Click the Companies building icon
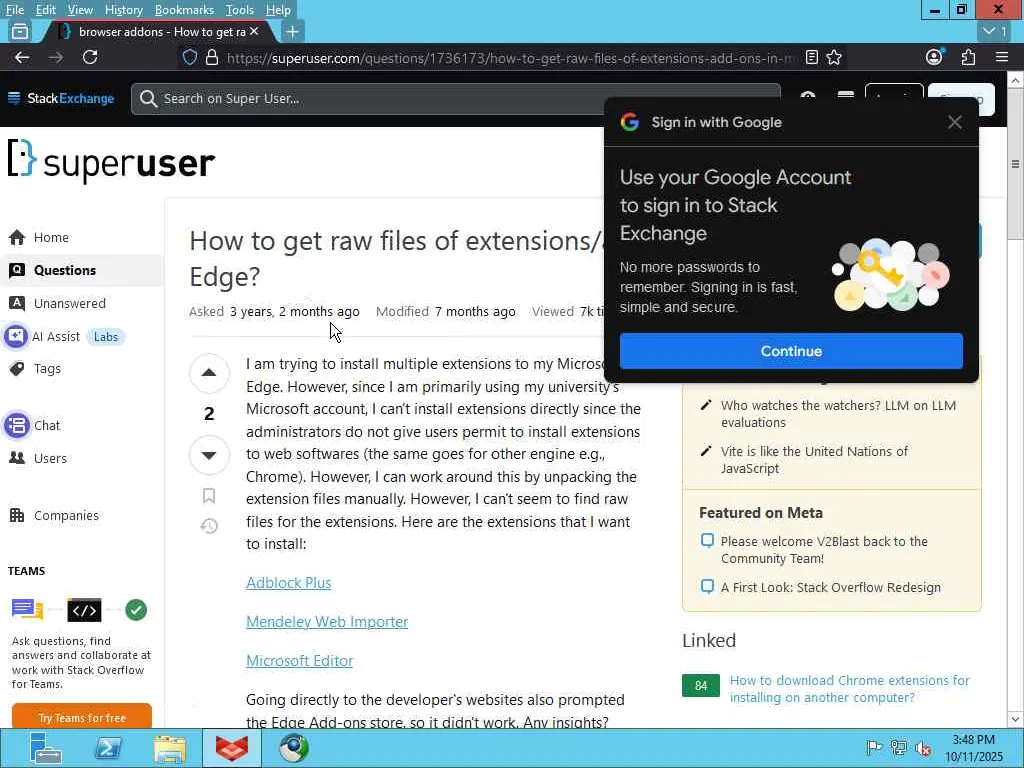1024x768 pixels. (17, 516)
